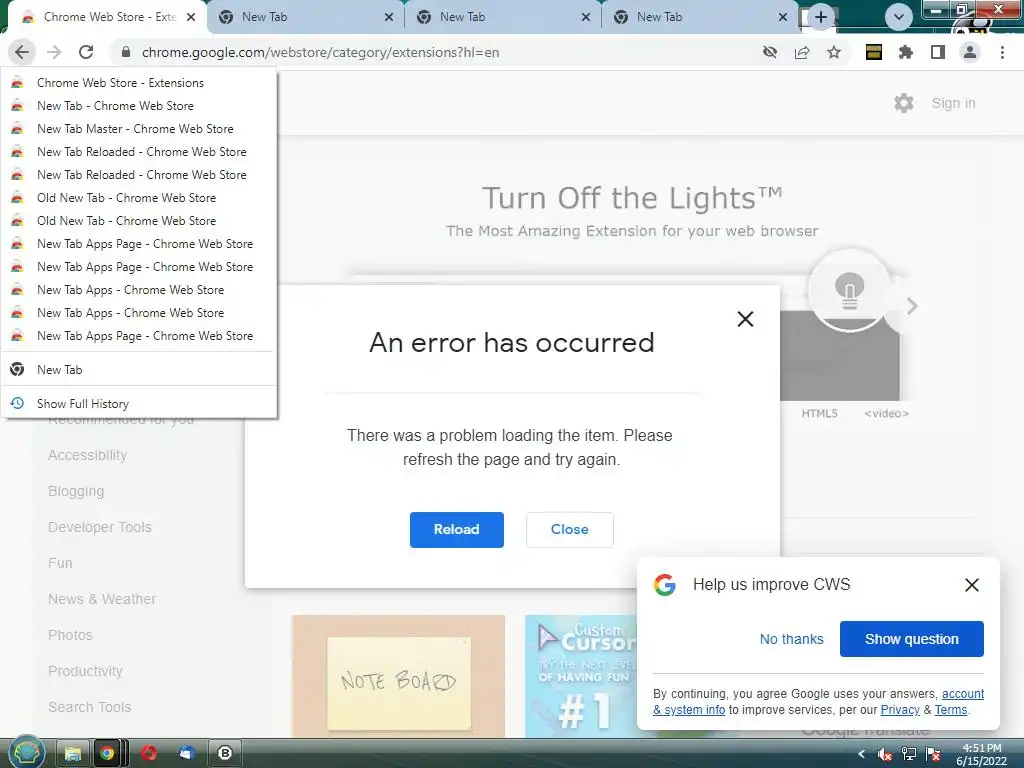Dismiss the error dialog with the X
The height and width of the screenshot is (768, 1024).
(x=745, y=319)
